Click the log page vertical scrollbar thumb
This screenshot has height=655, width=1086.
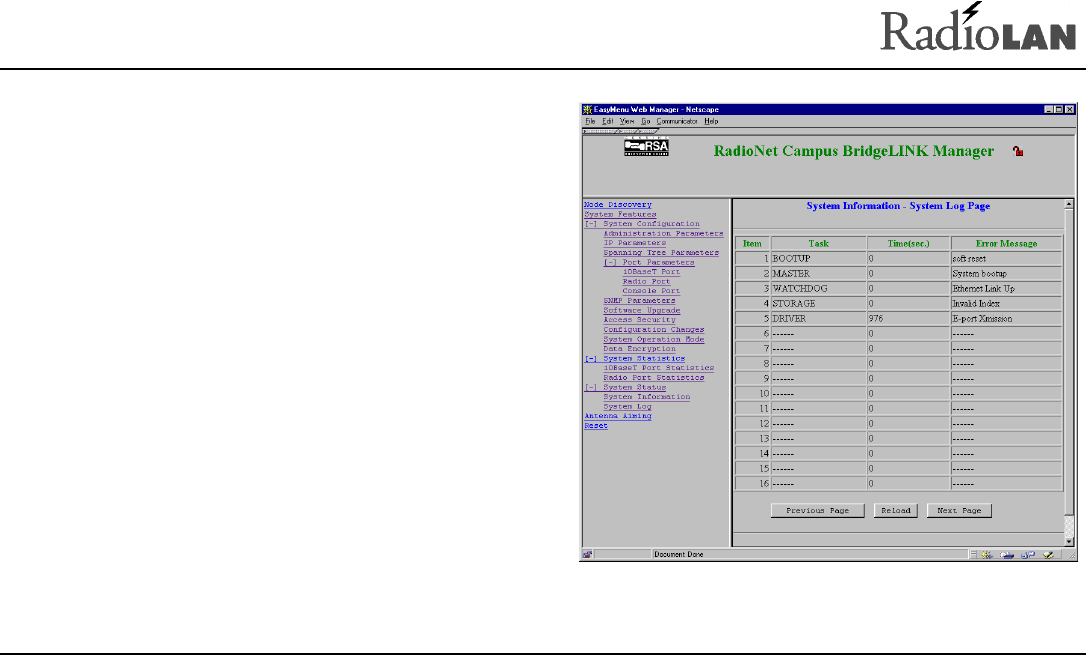point(1069,364)
